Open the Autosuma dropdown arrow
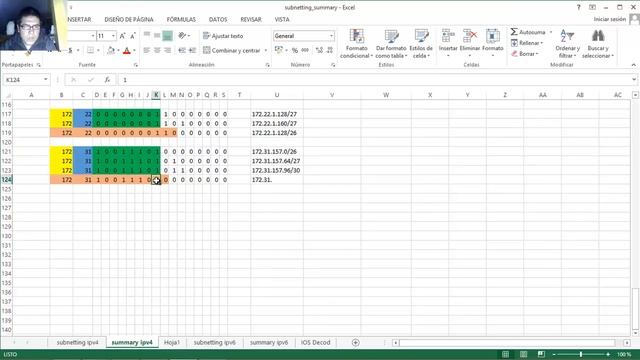Viewport: 640px width, 360px height. [x=551, y=32]
